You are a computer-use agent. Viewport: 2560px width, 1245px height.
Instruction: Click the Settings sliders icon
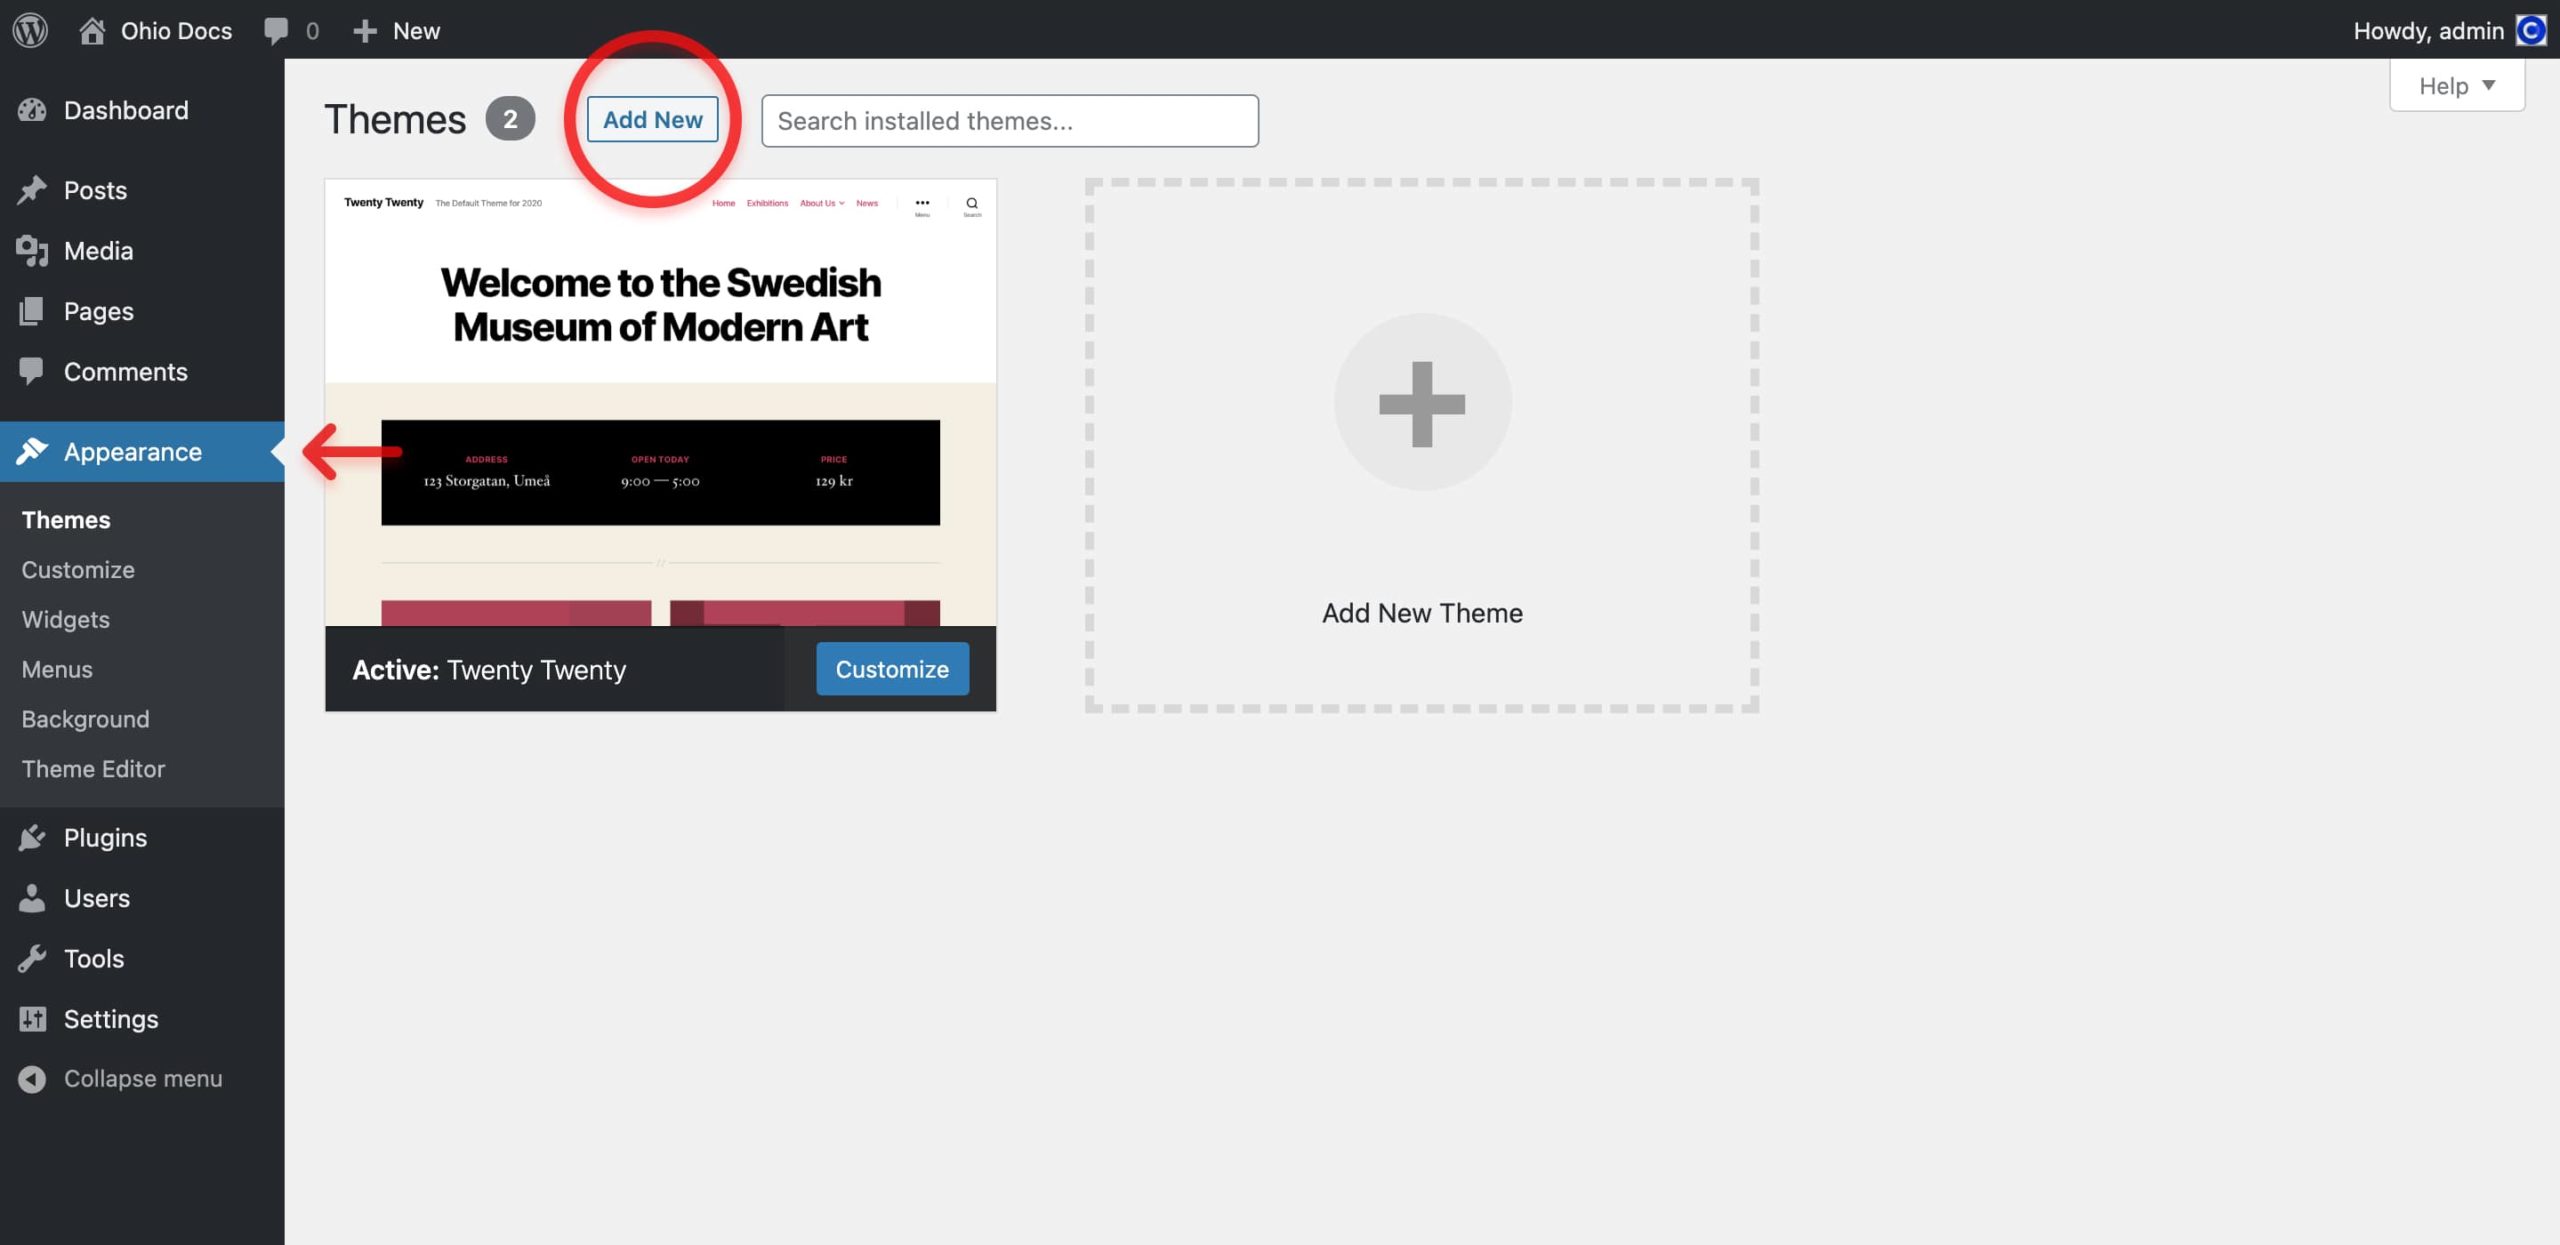(32, 1018)
